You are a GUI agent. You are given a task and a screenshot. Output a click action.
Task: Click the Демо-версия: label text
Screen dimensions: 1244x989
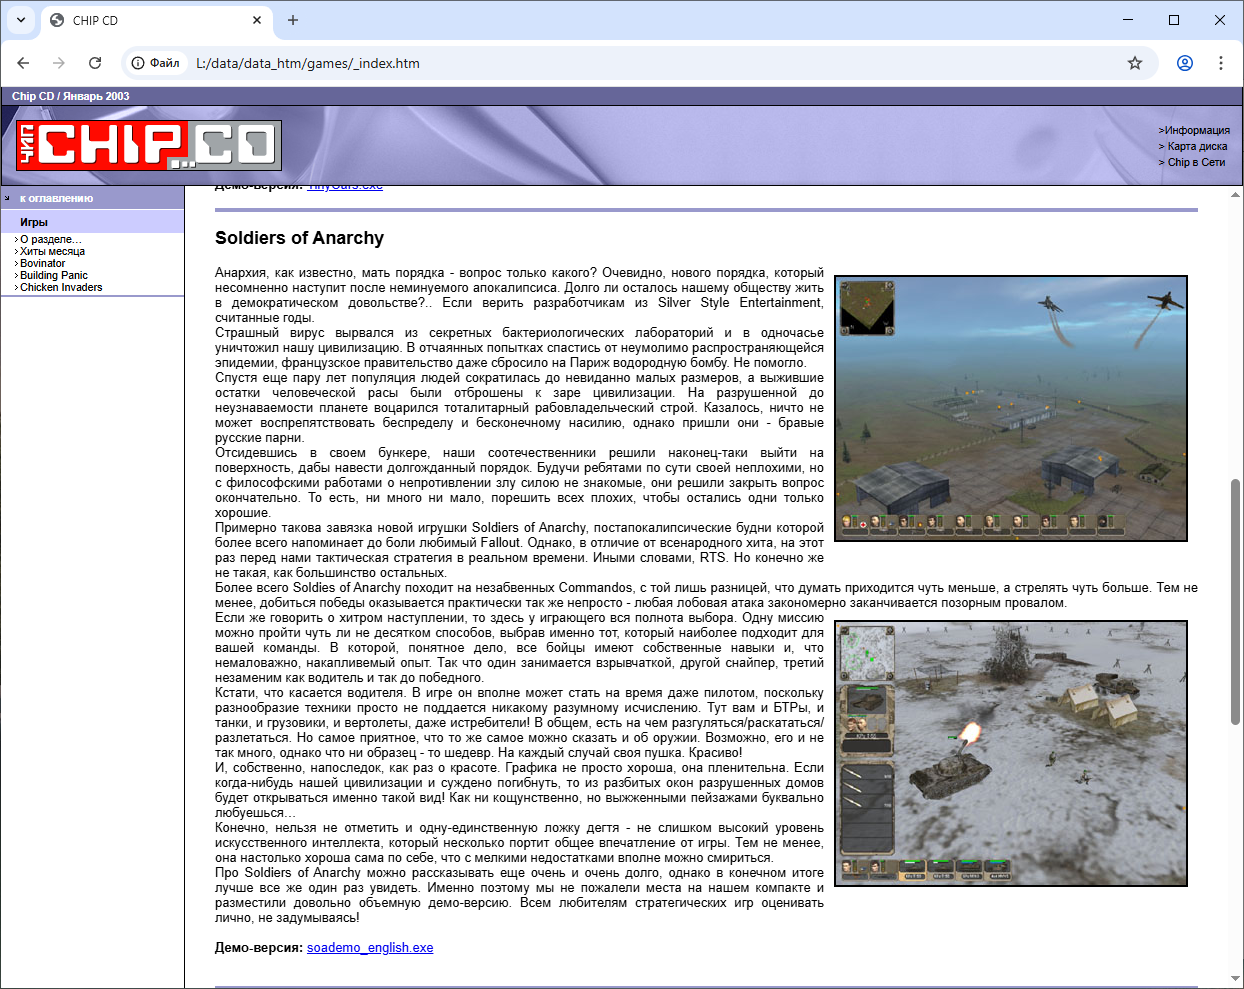pyautogui.click(x=259, y=948)
